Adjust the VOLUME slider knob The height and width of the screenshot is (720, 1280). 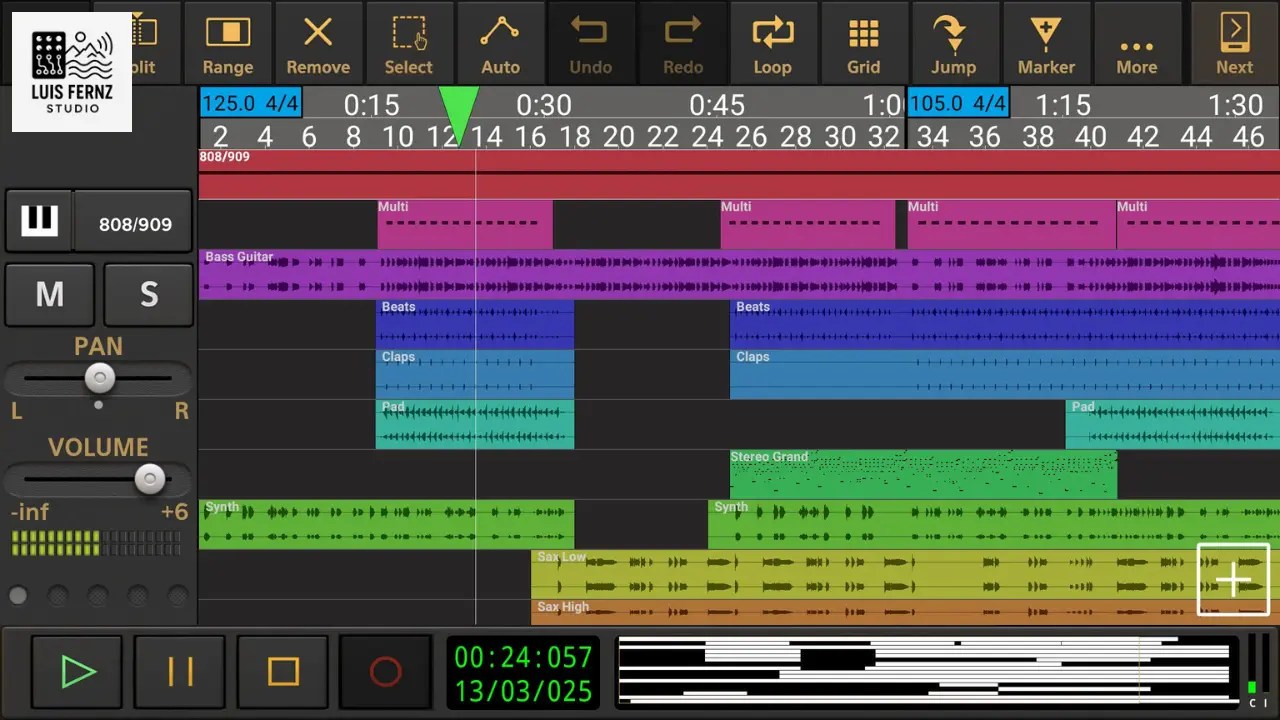pyautogui.click(x=150, y=479)
